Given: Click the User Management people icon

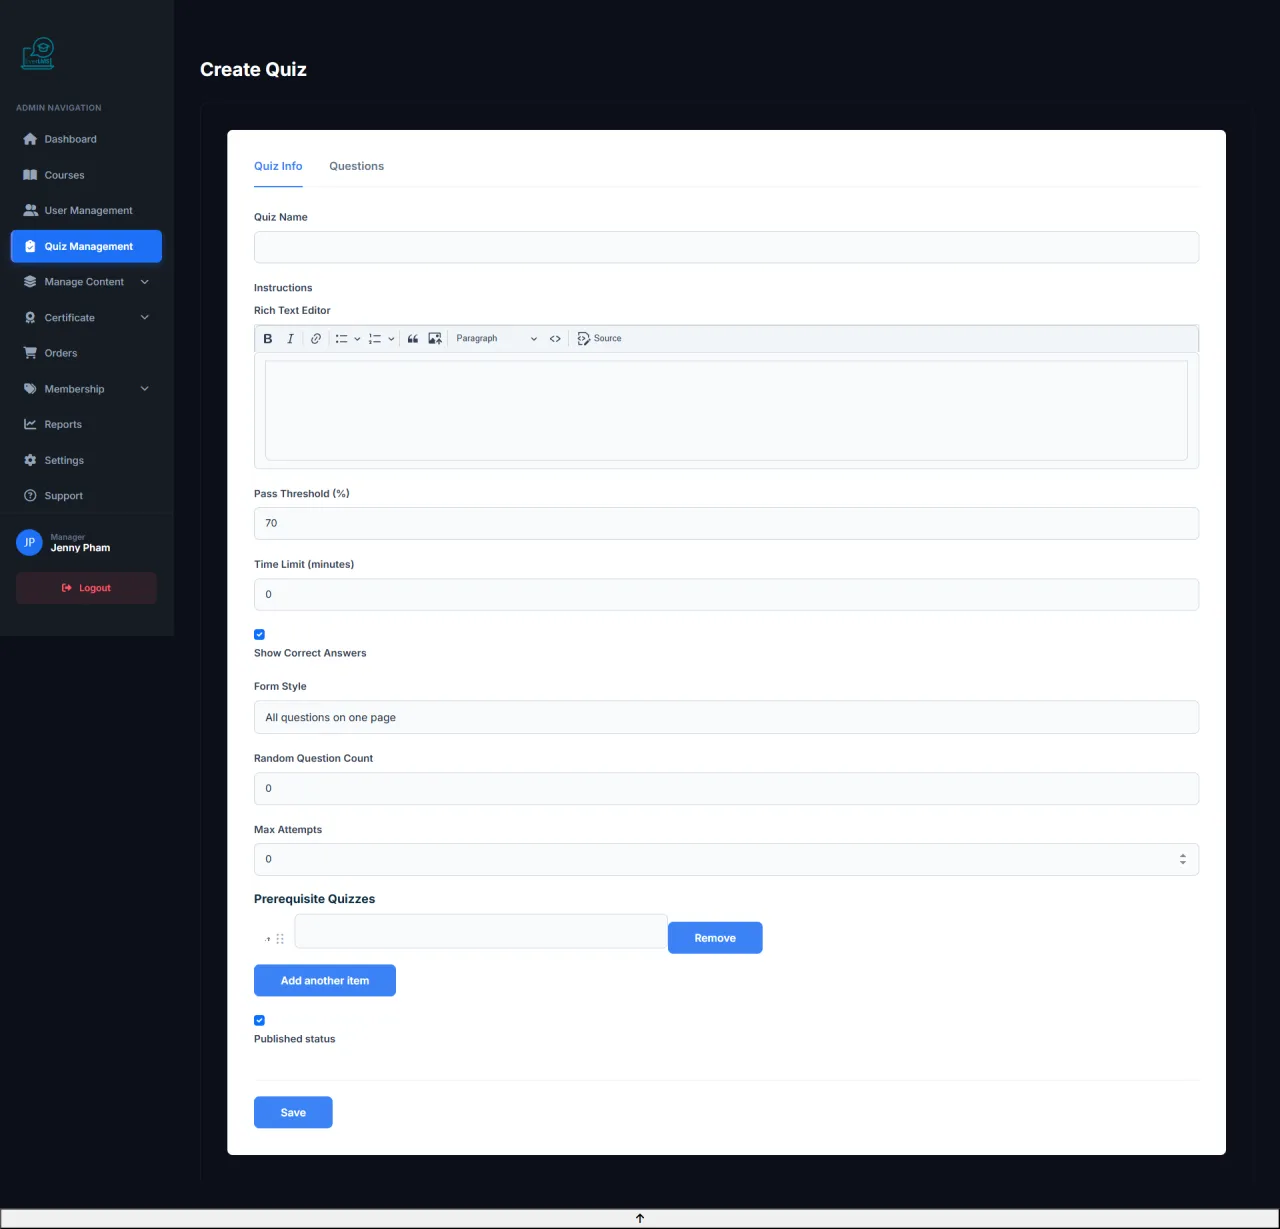Looking at the screenshot, I should (30, 210).
